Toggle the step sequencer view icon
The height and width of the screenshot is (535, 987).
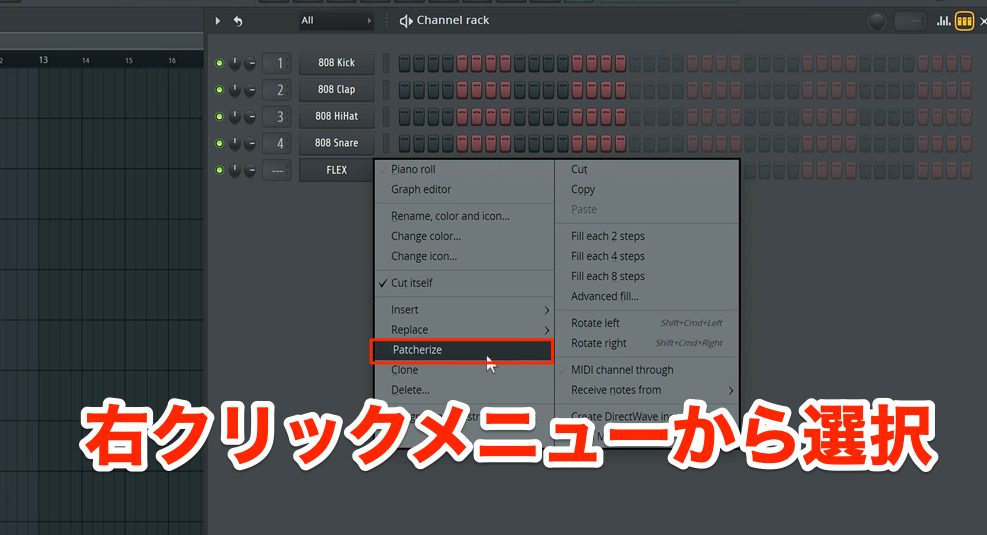[964, 21]
